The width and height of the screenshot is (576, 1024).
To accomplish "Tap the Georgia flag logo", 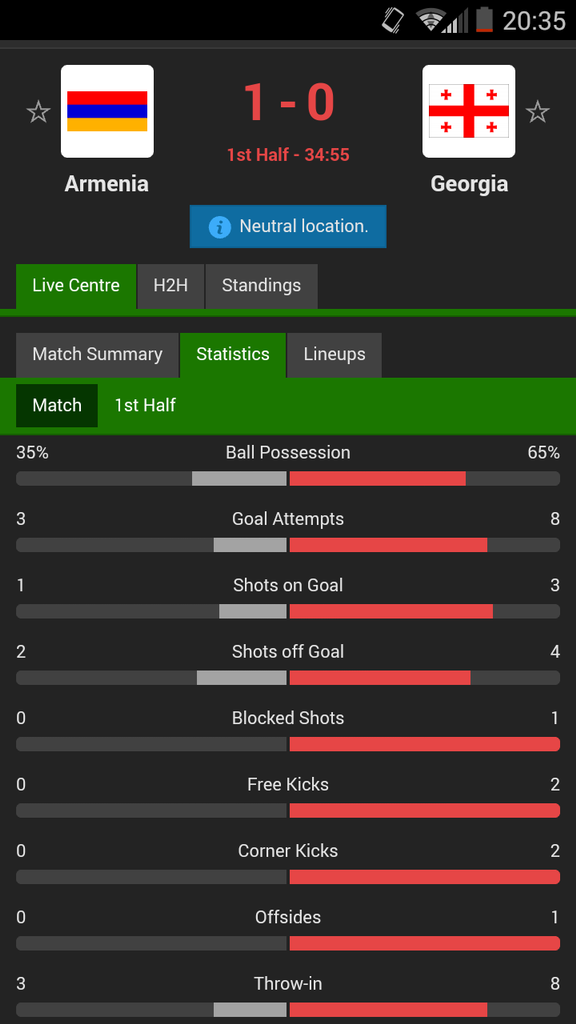I will [468, 111].
